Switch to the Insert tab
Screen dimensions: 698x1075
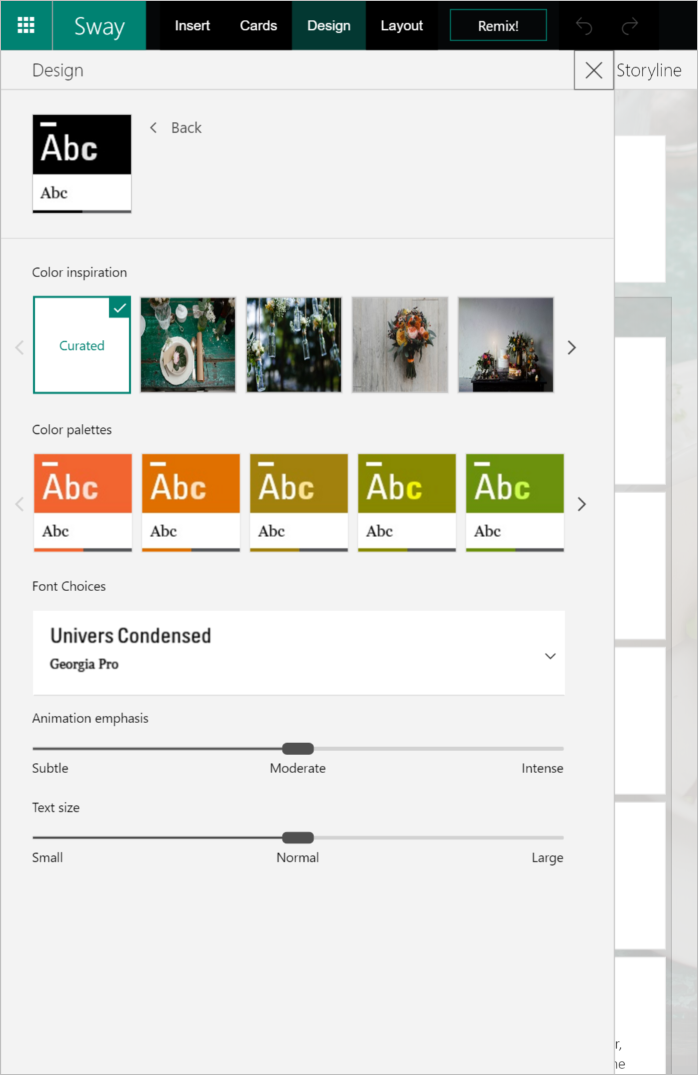(192, 25)
